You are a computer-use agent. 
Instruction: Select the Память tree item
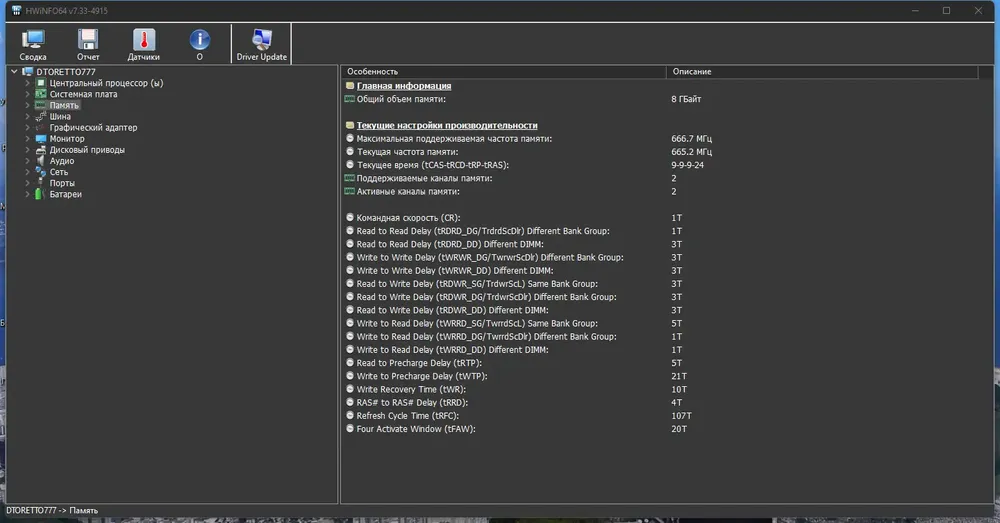(x=64, y=105)
